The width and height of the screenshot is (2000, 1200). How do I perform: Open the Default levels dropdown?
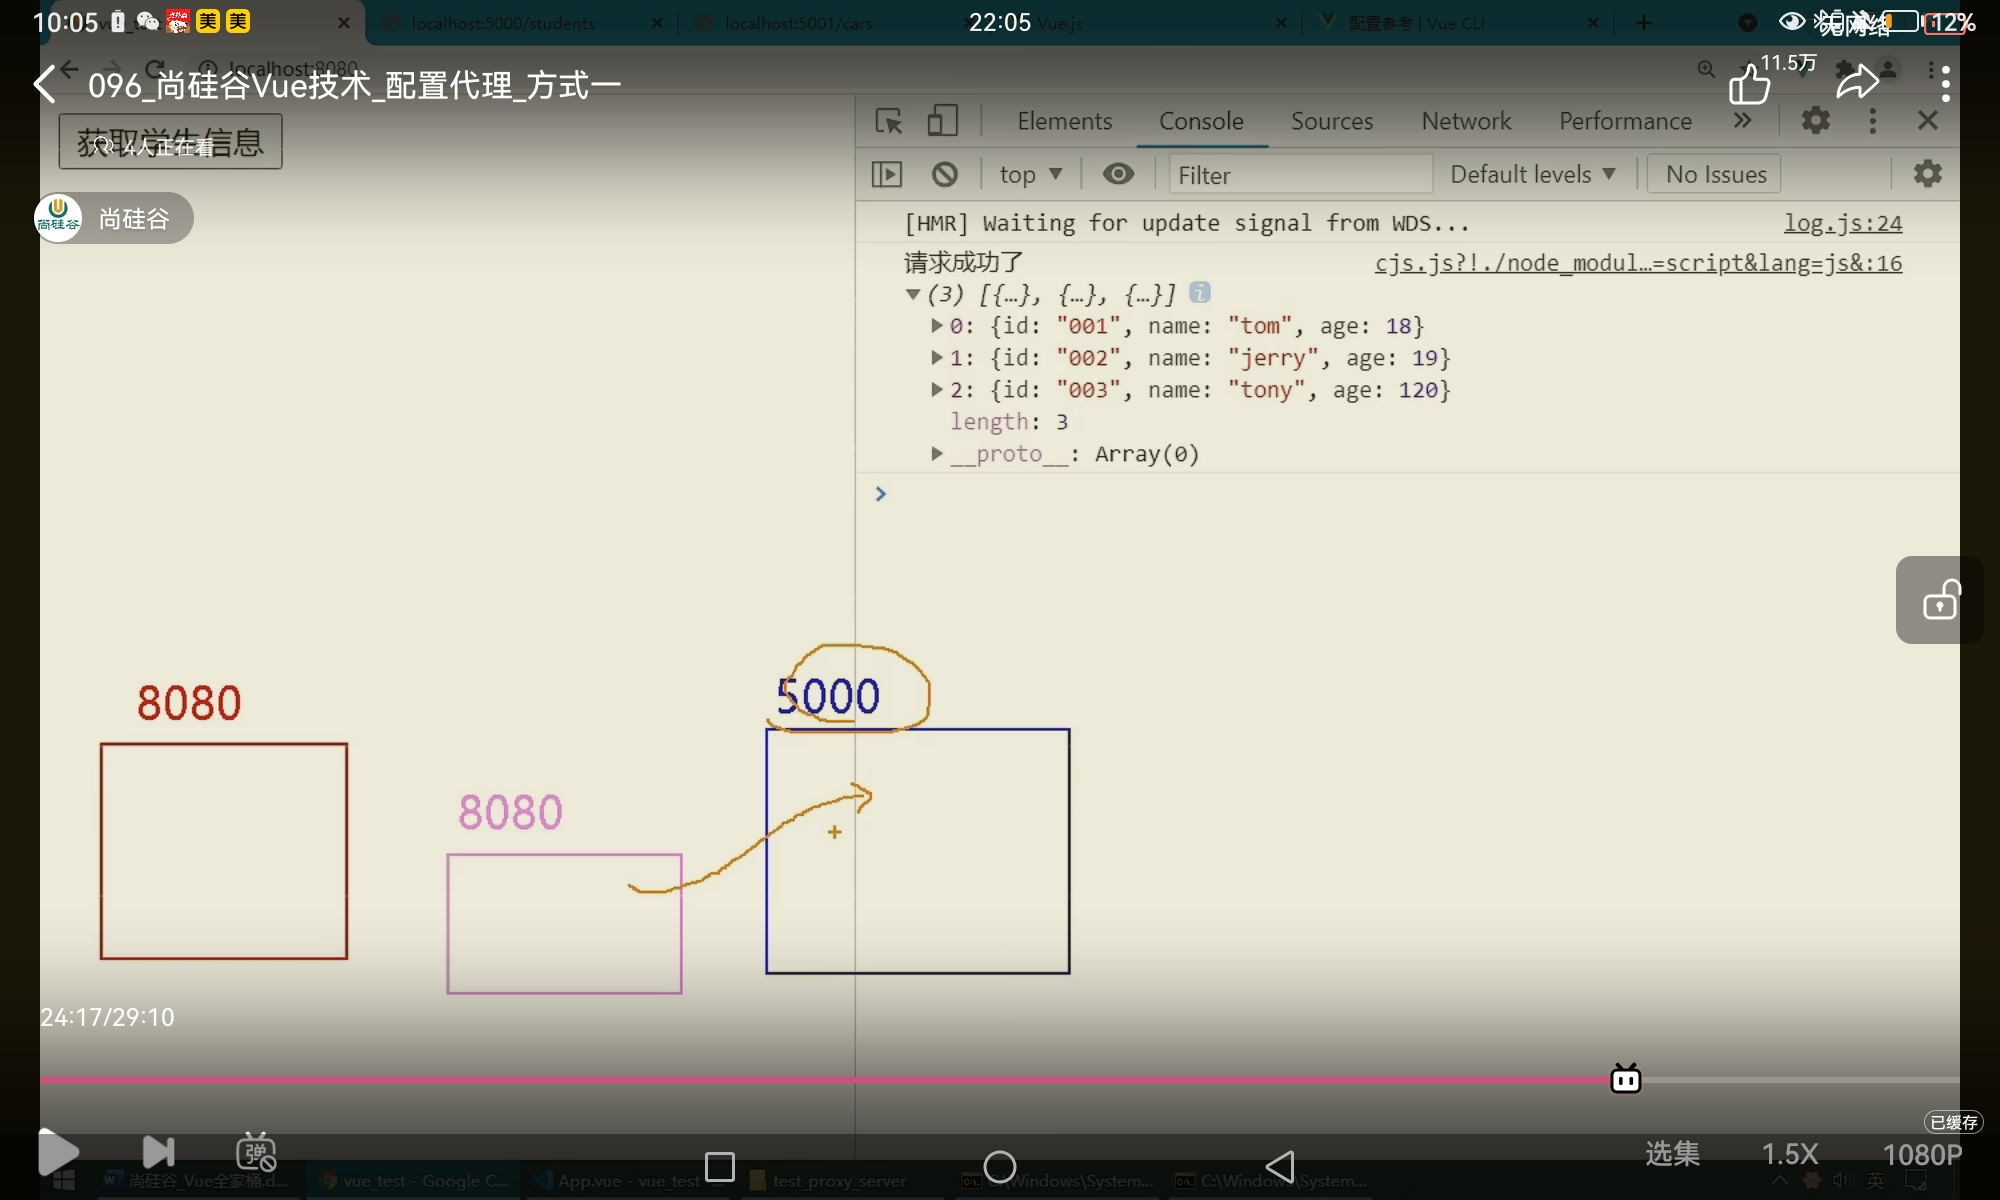pyautogui.click(x=1532, y=174)
